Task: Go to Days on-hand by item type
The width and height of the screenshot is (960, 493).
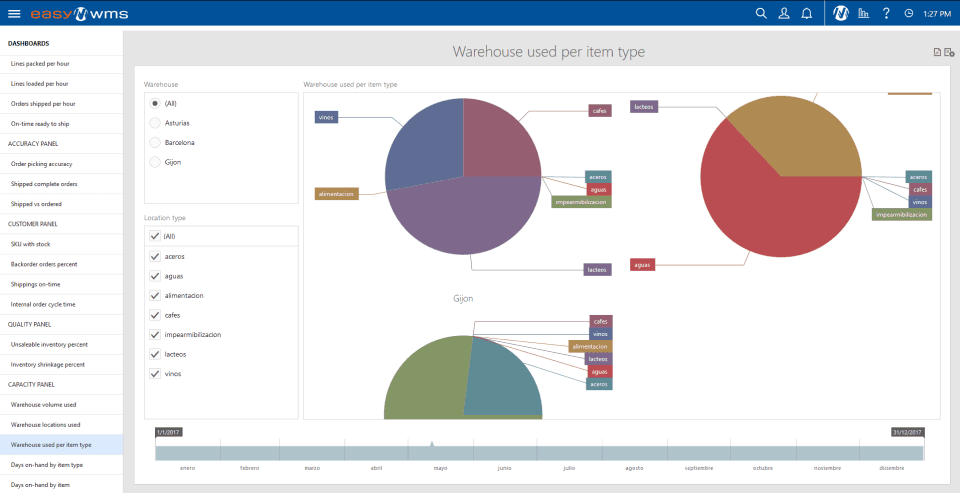Action: 61,465
